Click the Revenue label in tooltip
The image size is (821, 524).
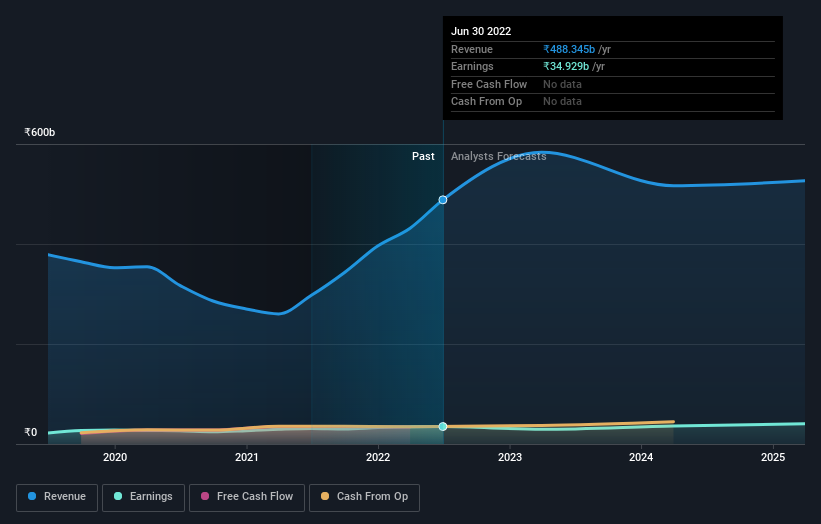472,49
